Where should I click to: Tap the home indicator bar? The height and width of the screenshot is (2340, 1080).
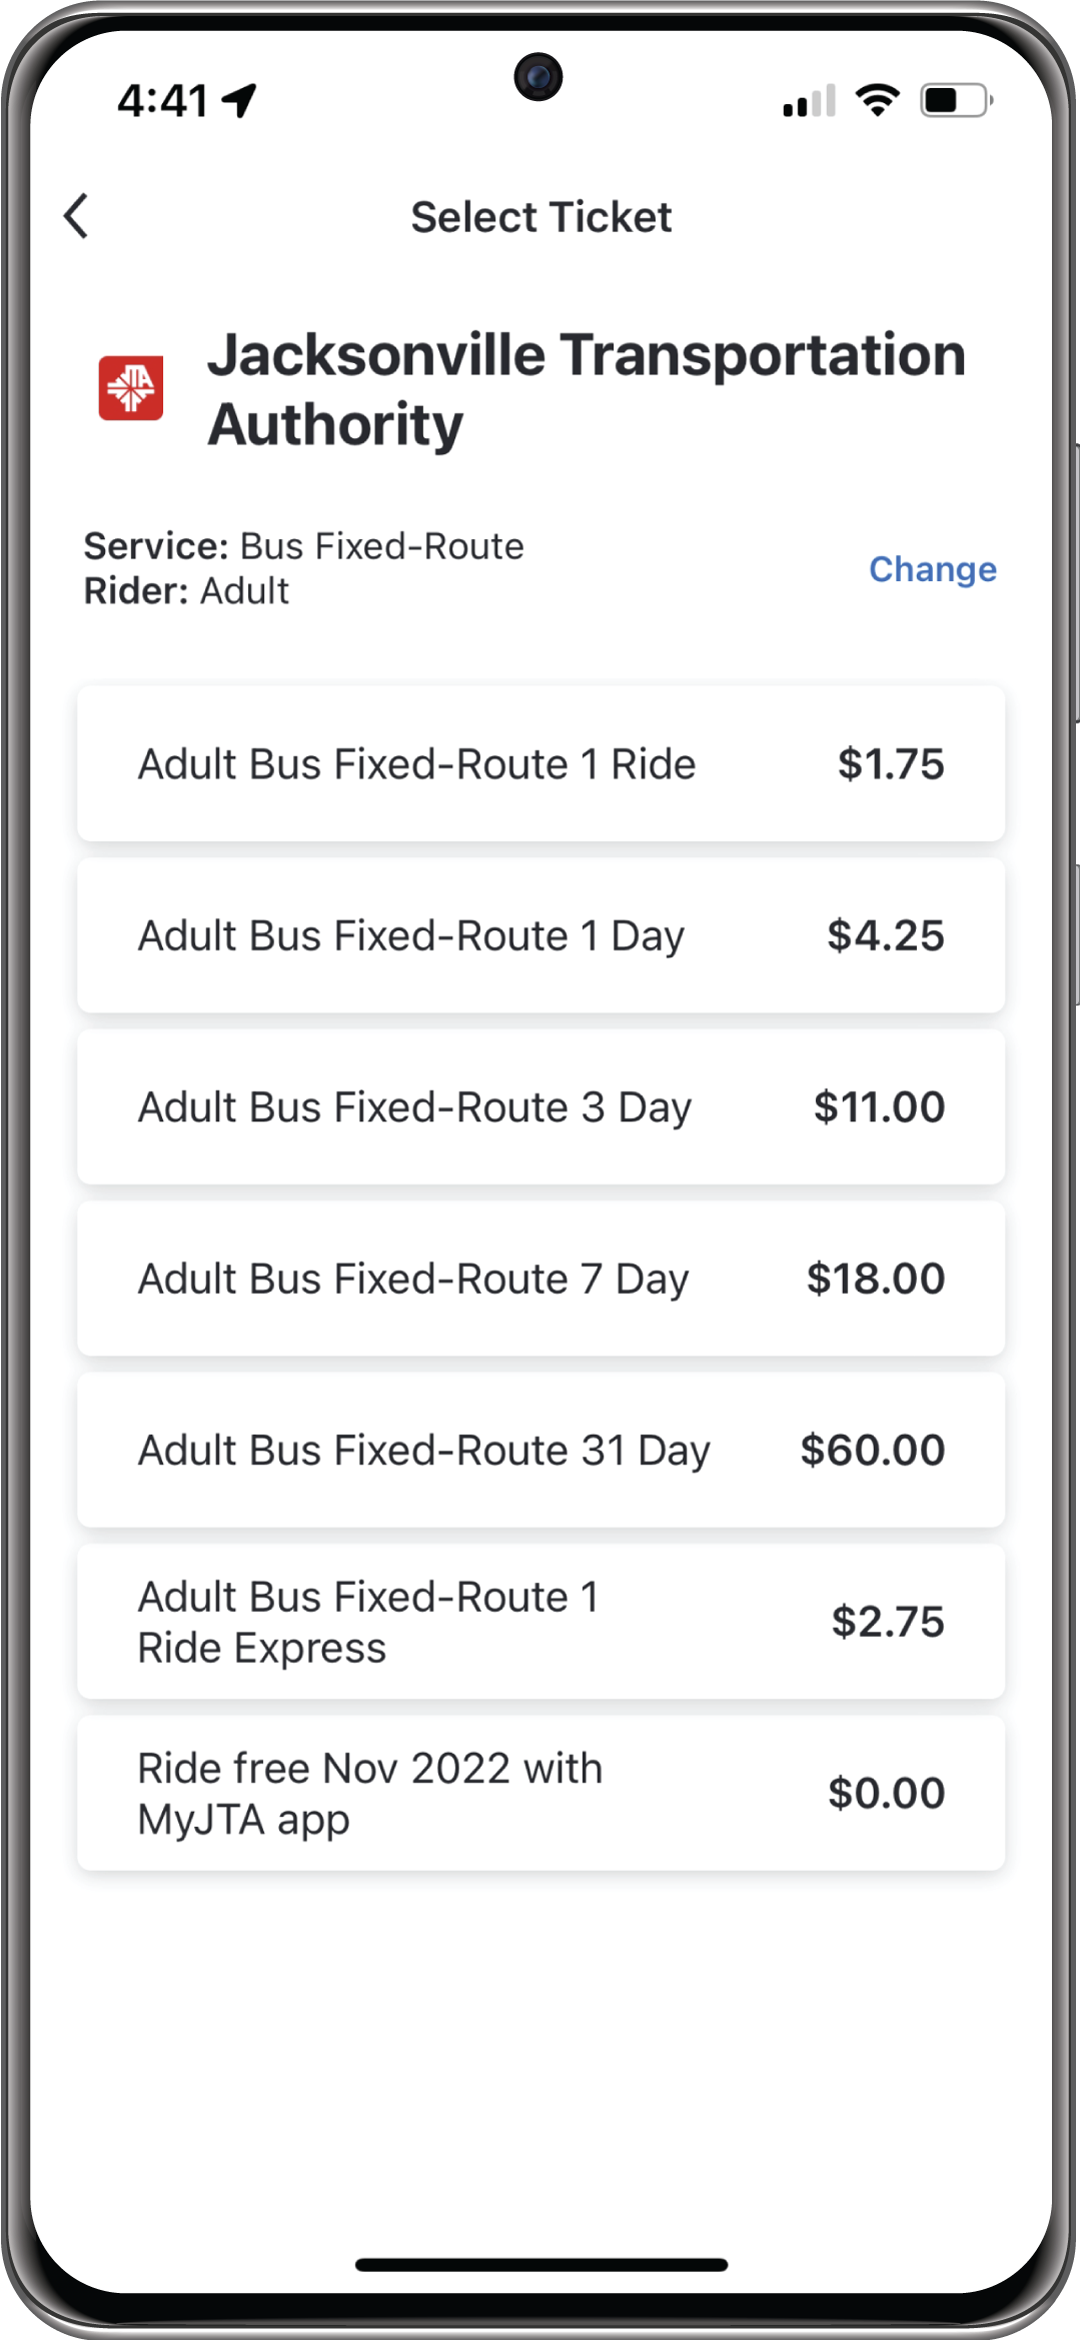(541, 2265)
